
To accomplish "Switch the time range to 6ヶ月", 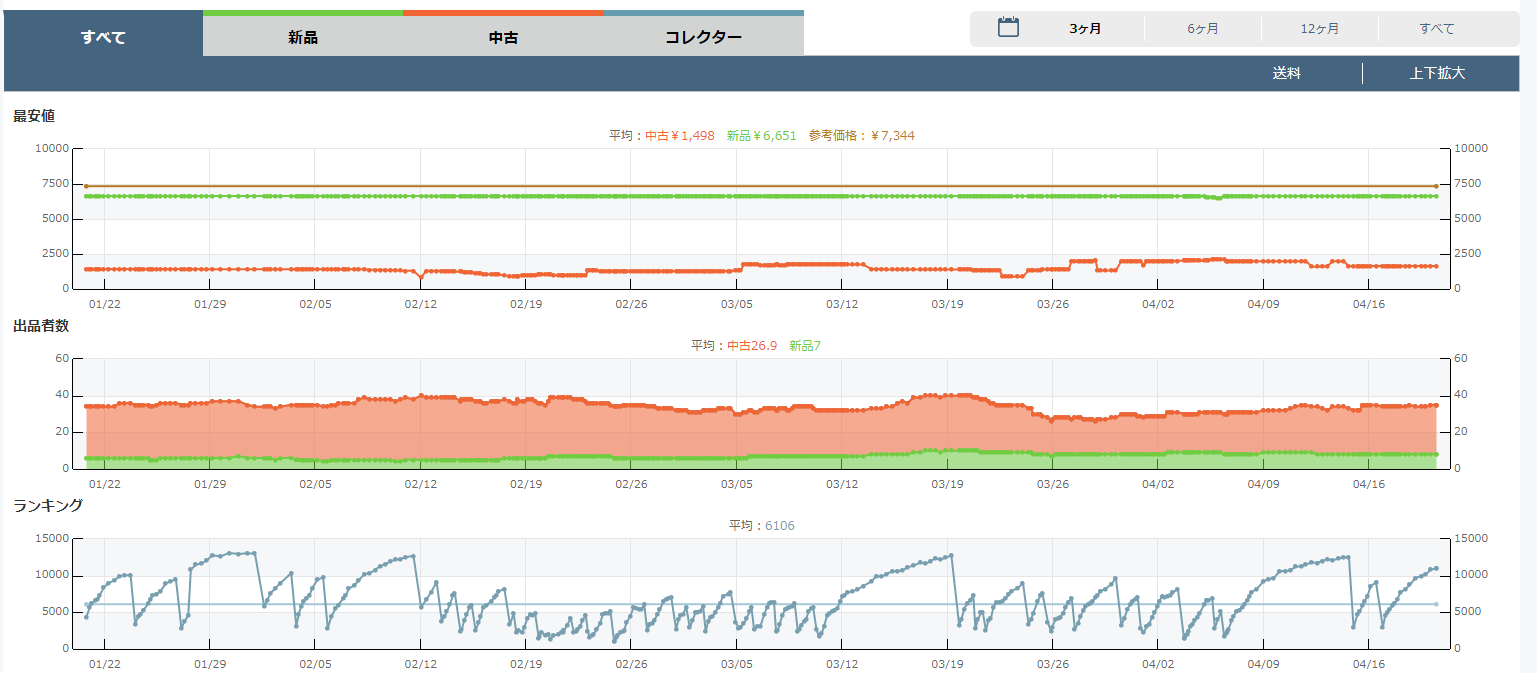I will [1203, 29].
